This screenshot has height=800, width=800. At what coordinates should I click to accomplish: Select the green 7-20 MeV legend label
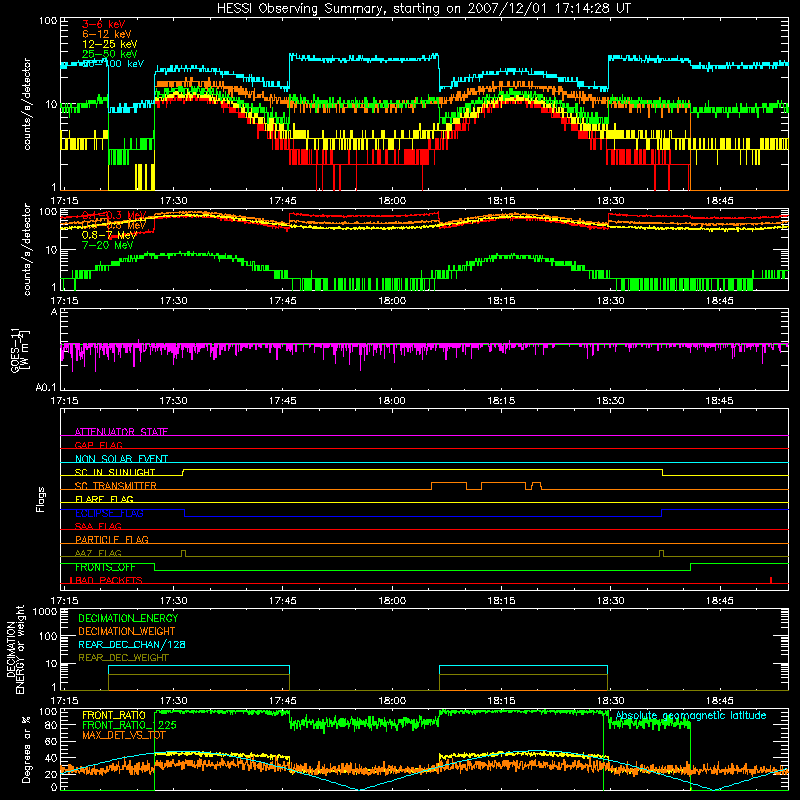pos(107,245)
